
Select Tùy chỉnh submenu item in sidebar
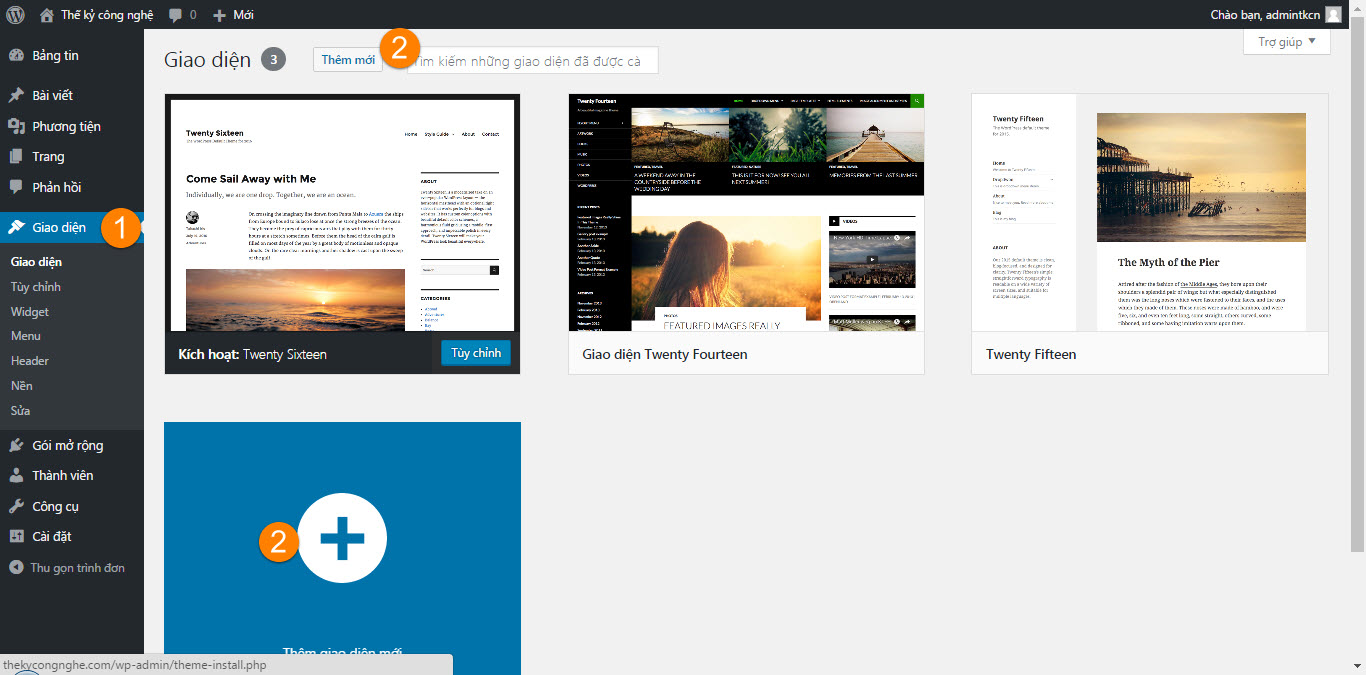tap(36, 287)
